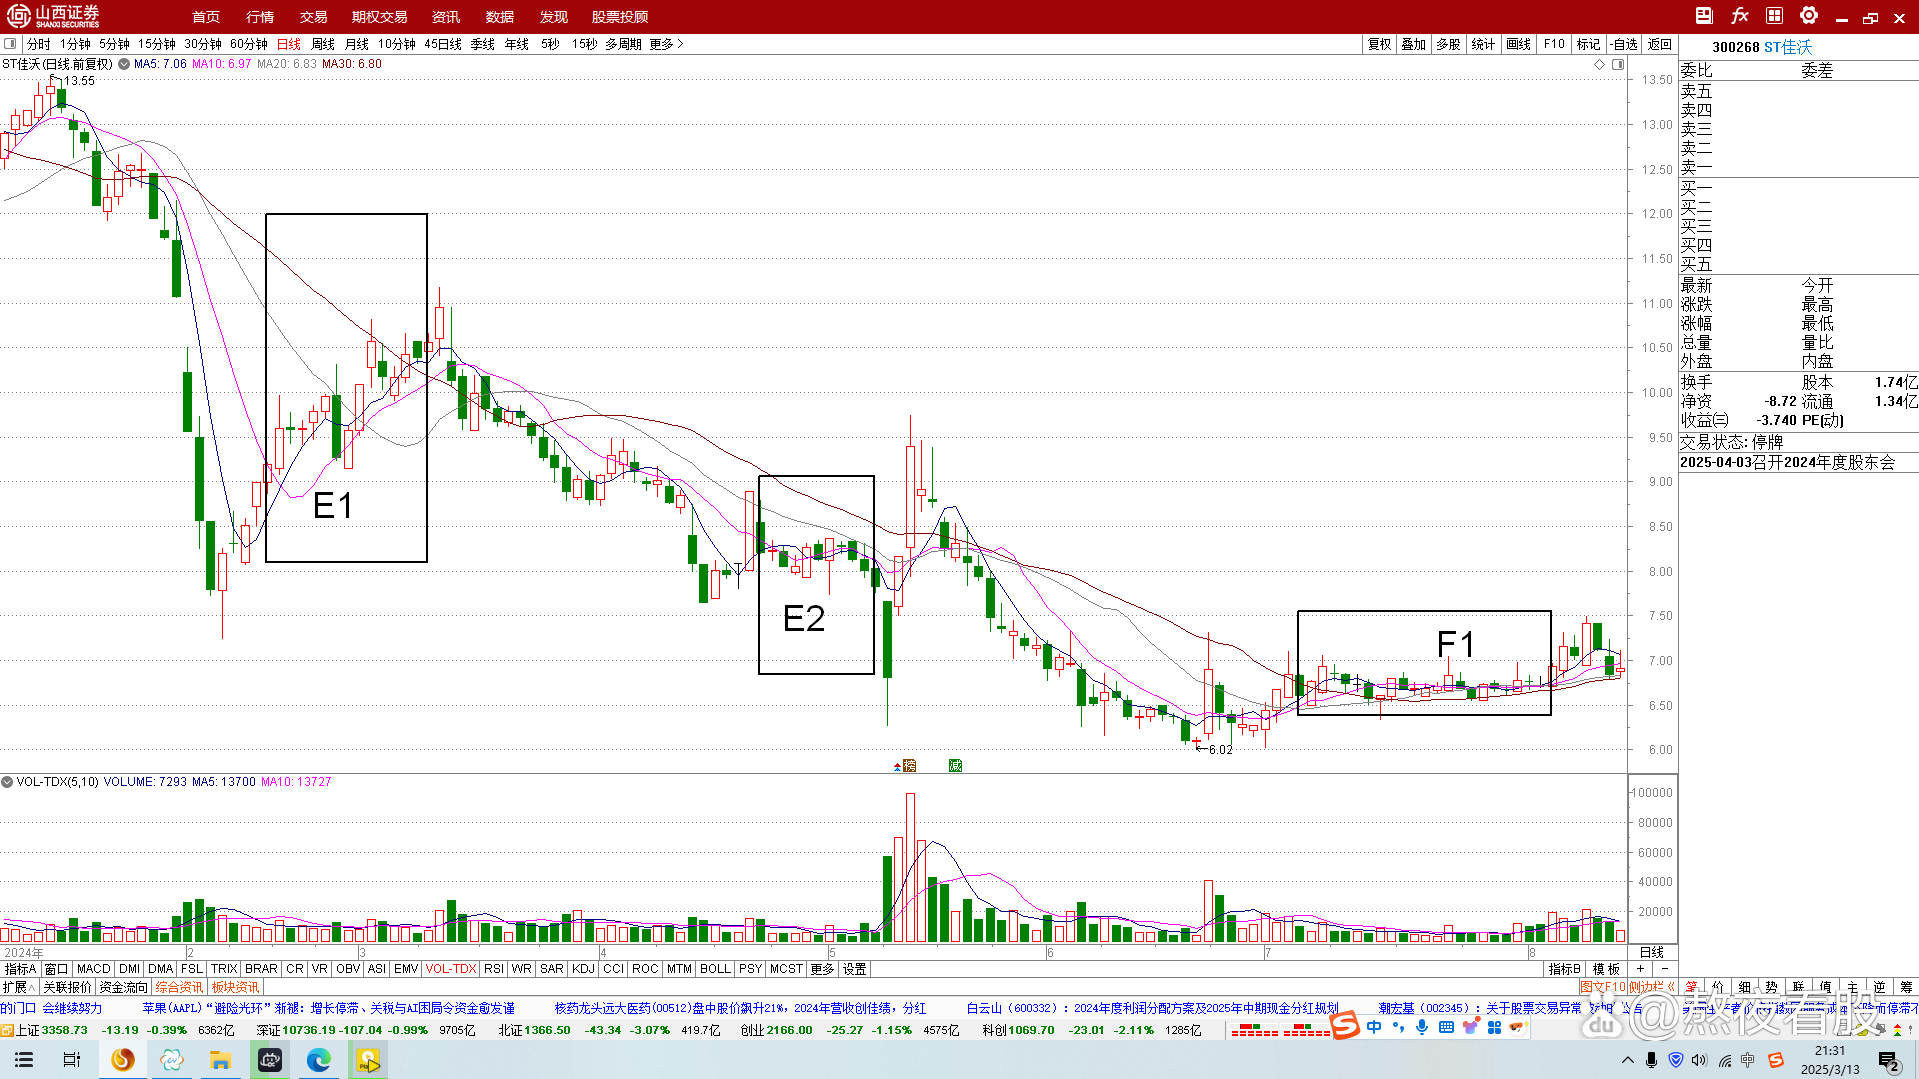Expand the 更多 timeframe options
Image resolution: width=1919 pixels, height=1079 pixels.
(666, 44)
